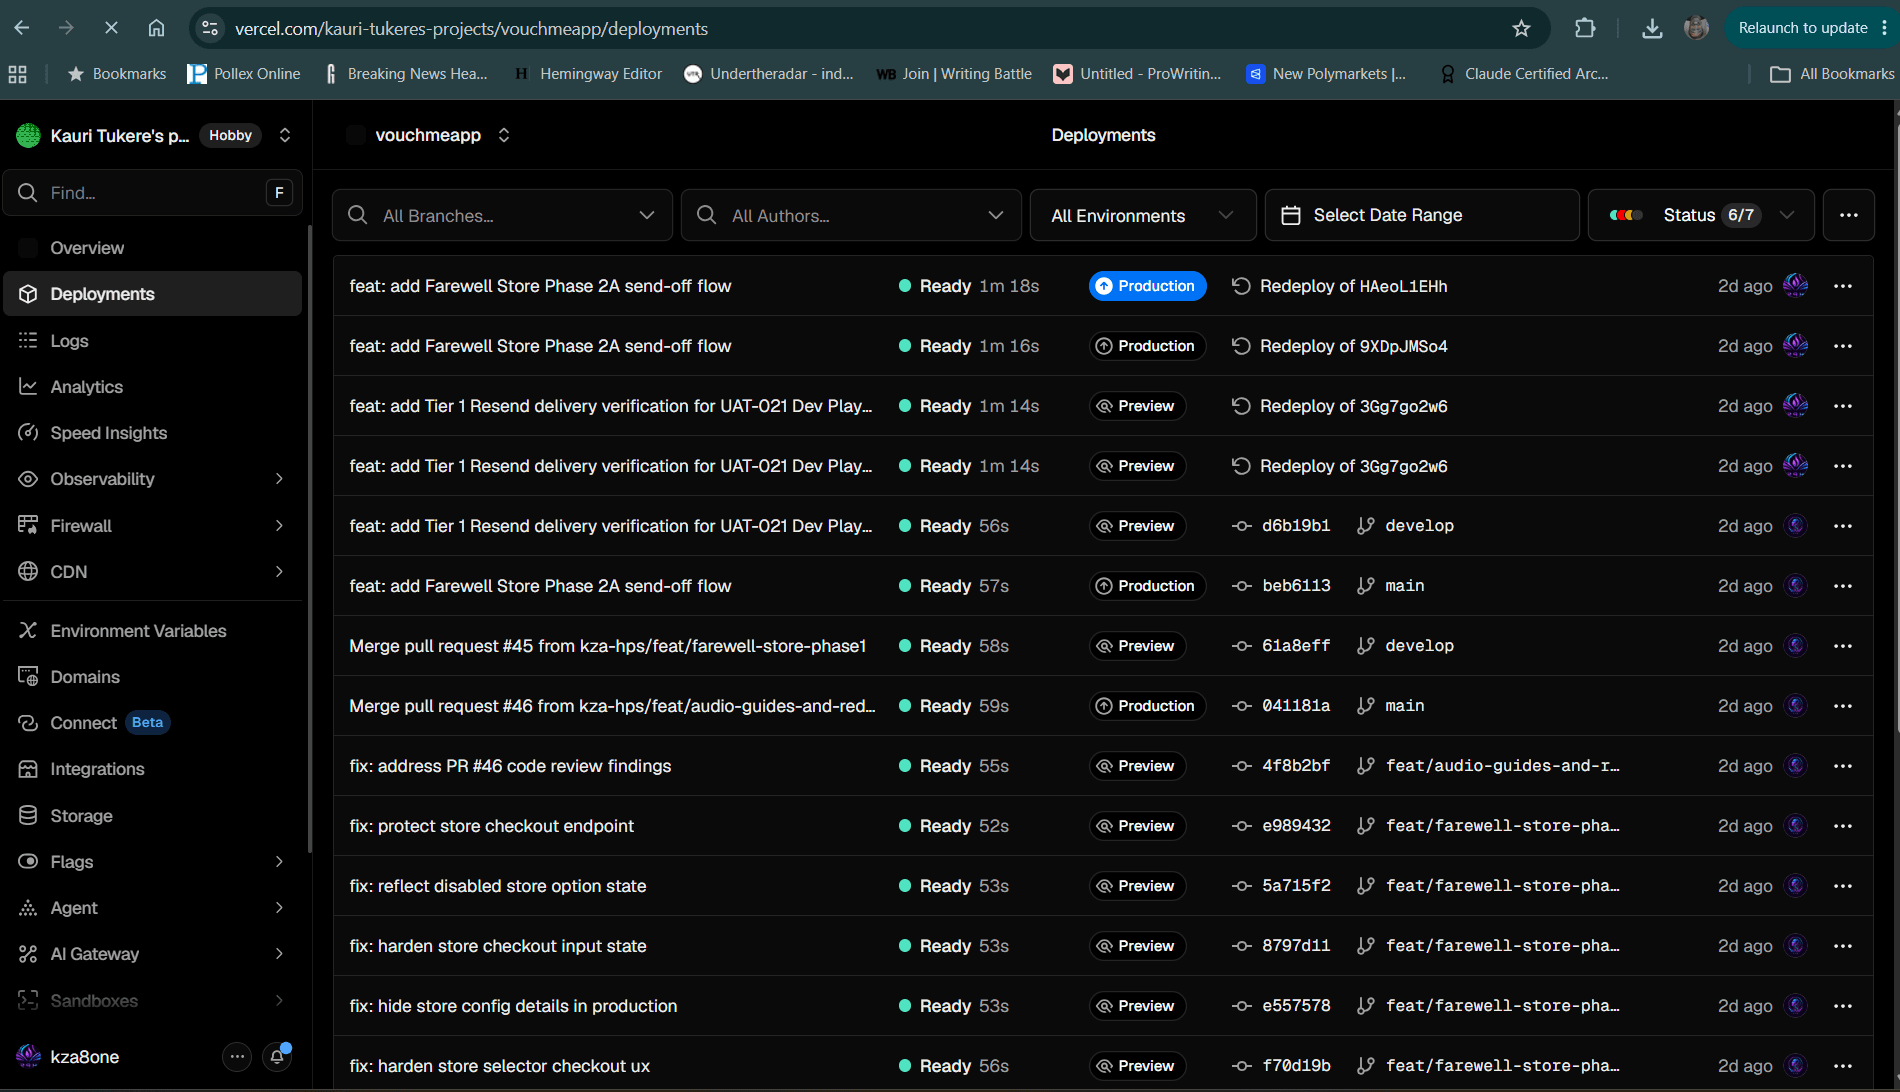Select Deployments in the sidebar
The width and height of the screenshot is (1900, 1092).
(x=153, y=293)
